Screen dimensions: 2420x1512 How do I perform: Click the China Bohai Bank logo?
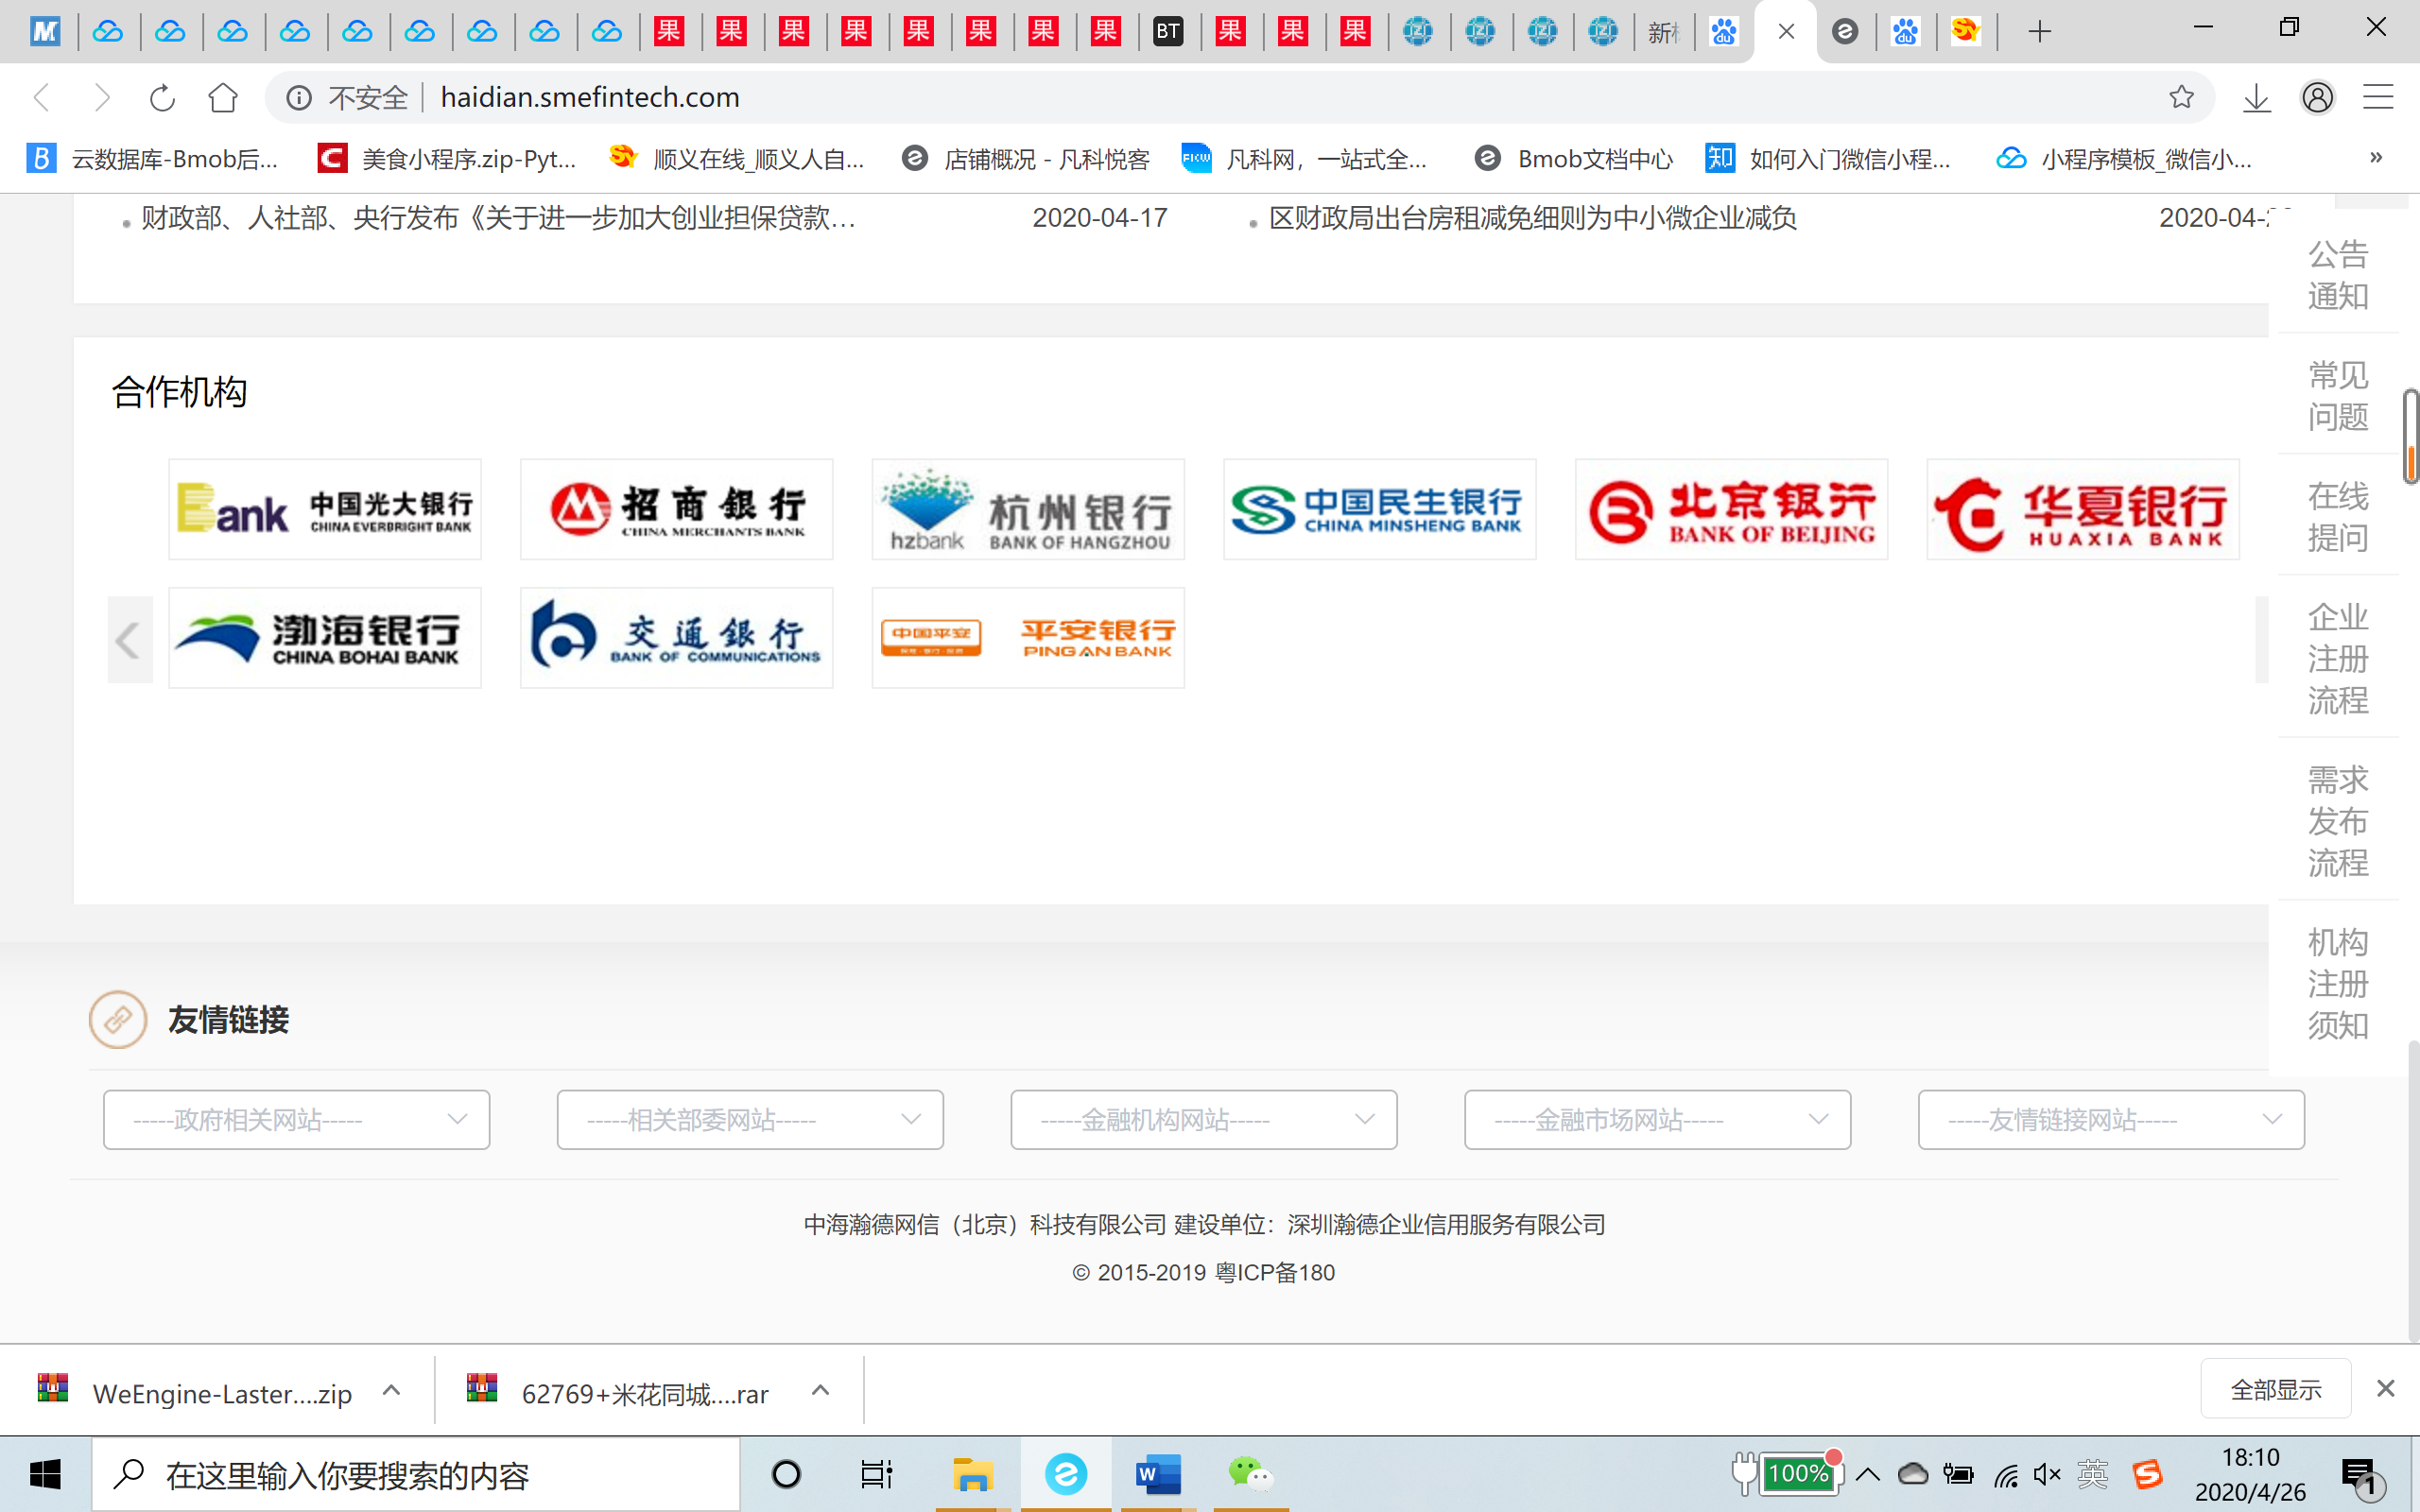pos(325,638)
